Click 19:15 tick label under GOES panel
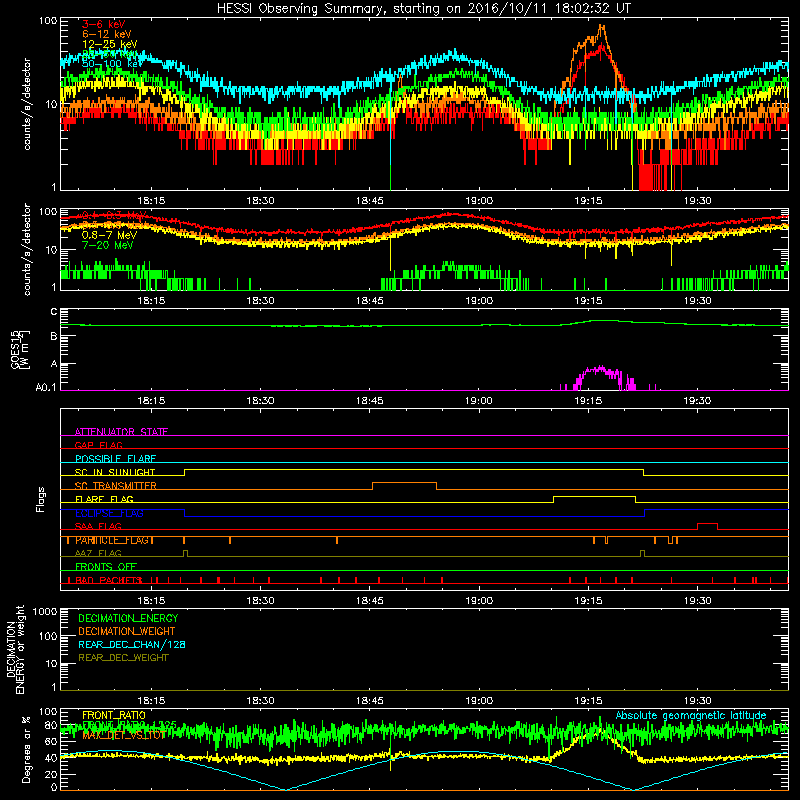Screen dimensions: 800x800 click(x=588, y=401)
